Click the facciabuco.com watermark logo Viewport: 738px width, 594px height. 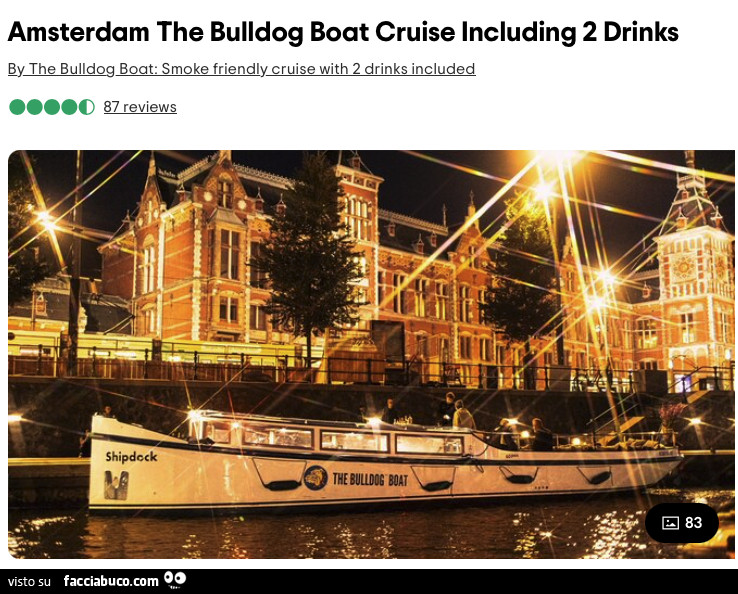click(x=111, y=581)
